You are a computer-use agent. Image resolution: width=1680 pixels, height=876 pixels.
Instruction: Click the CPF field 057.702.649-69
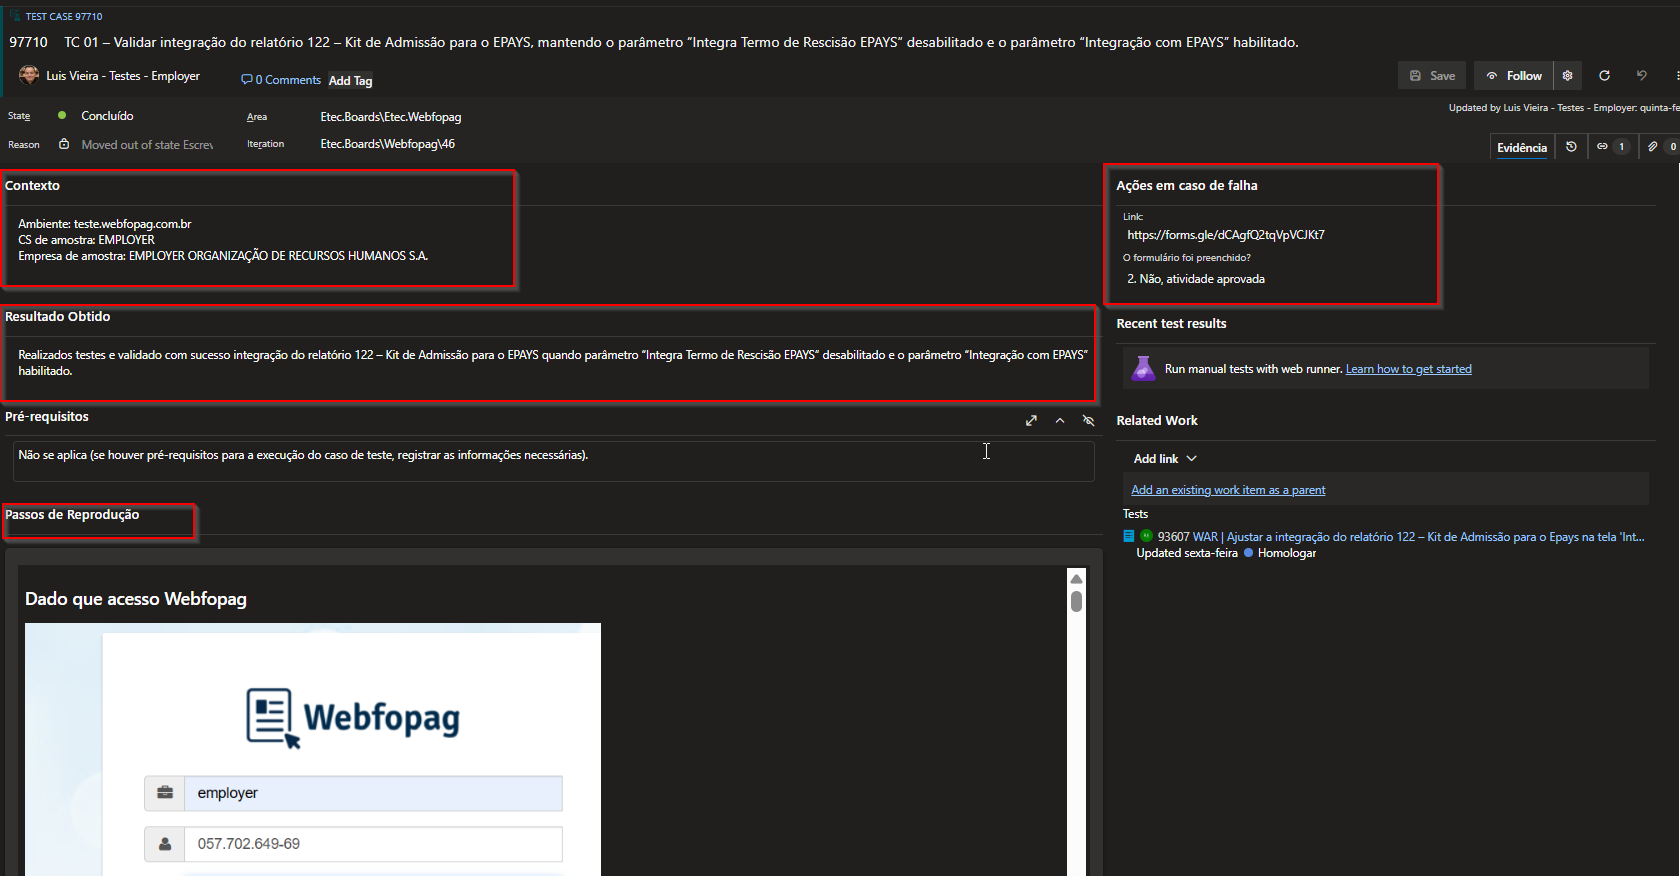(373, 844)
